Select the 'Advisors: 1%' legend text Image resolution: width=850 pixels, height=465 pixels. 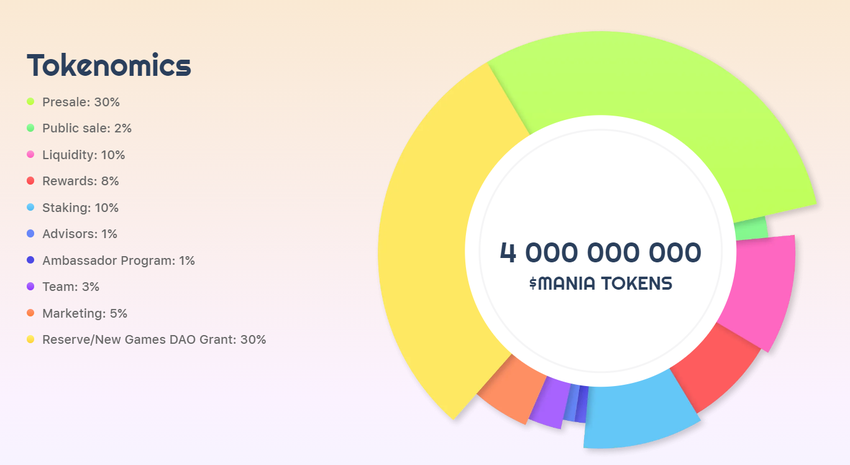(80, 234)
